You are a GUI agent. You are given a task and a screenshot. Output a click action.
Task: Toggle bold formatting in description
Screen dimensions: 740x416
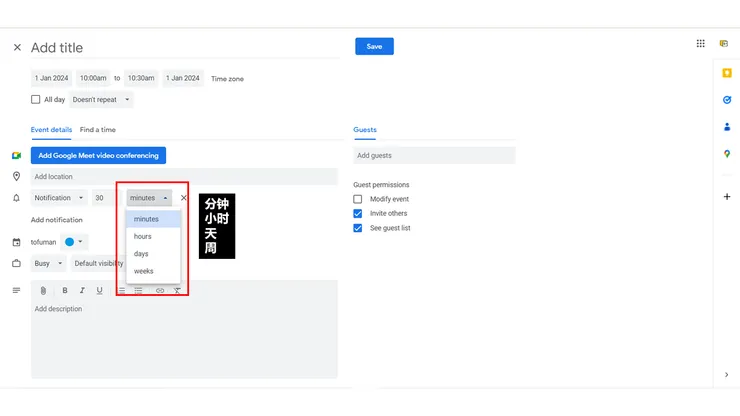click(65, 290)
